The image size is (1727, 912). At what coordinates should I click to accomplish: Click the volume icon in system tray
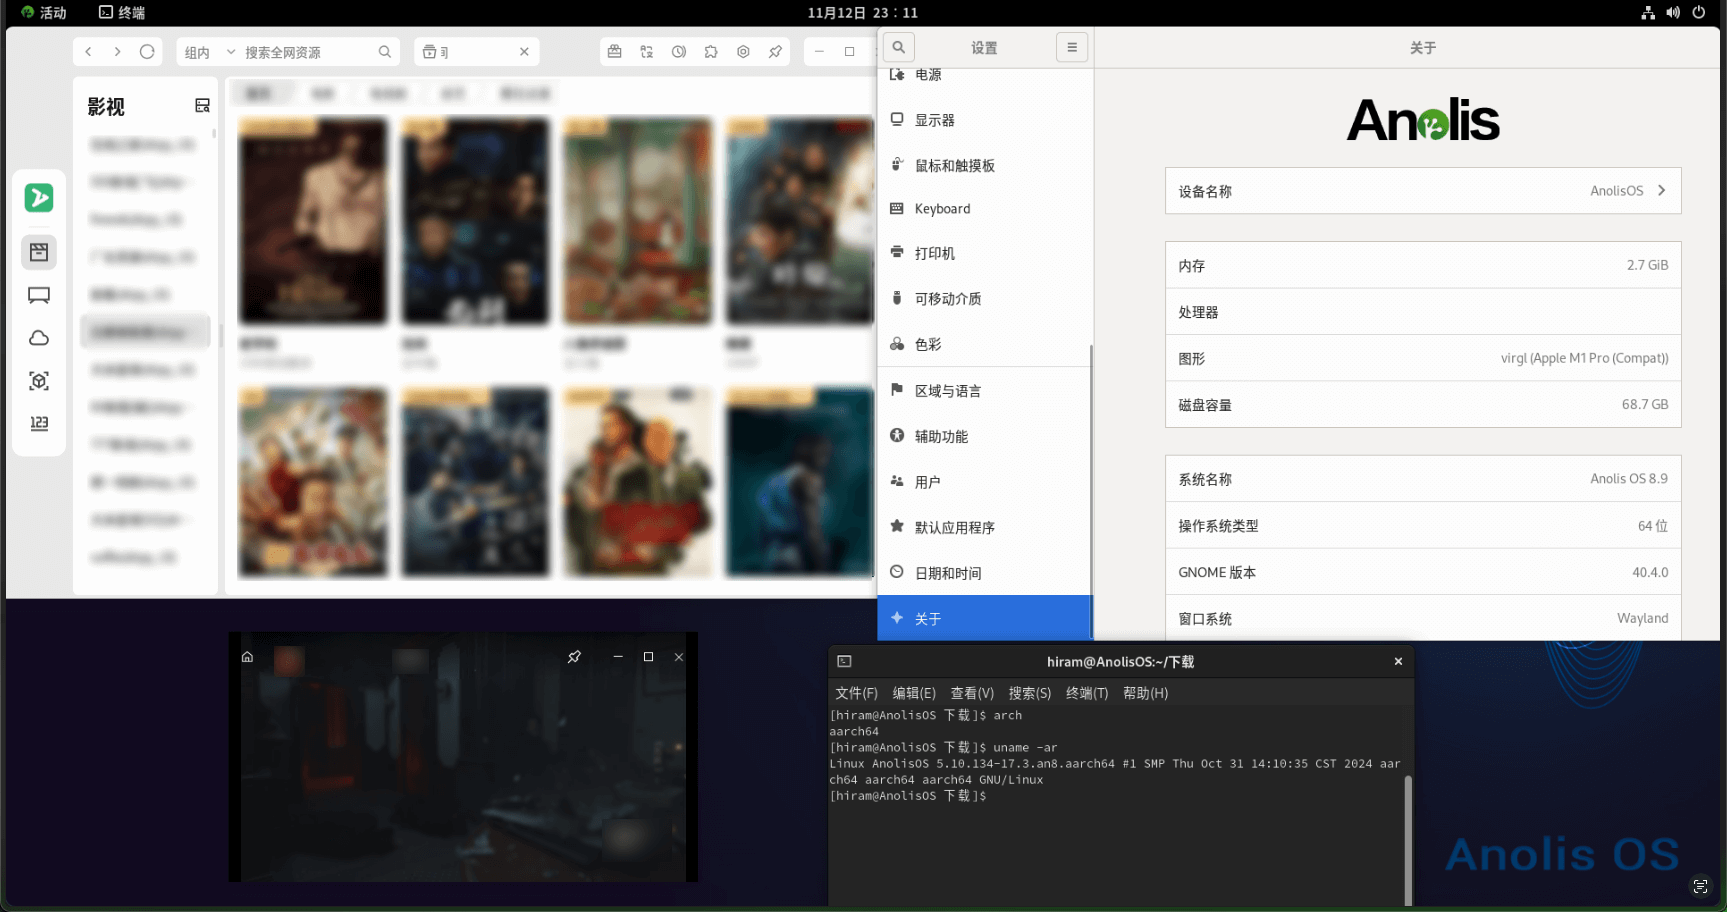click(x=1673, y=13)
